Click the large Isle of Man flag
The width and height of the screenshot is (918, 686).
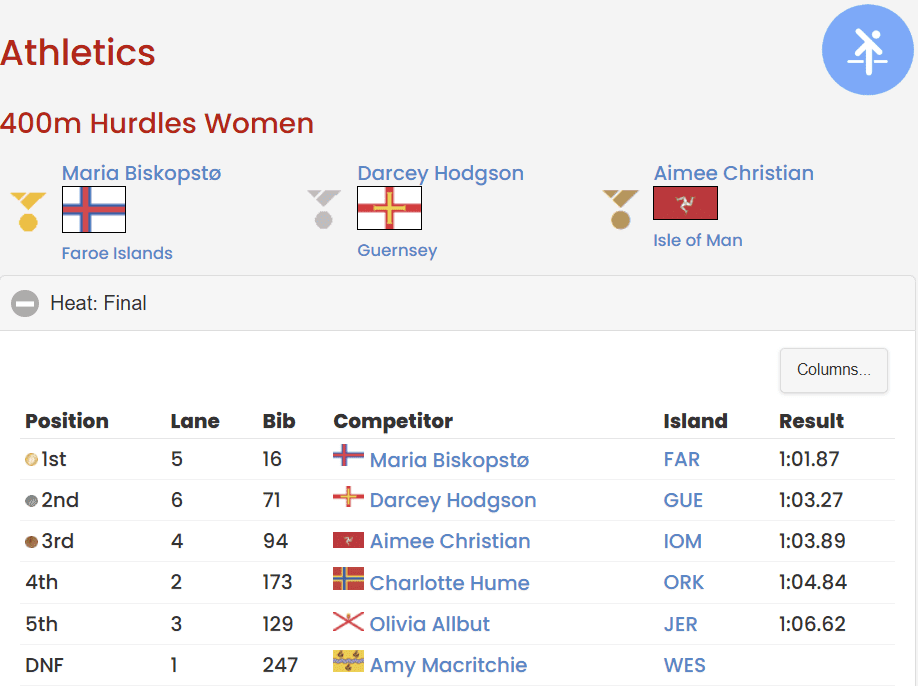tap(685, 203)
